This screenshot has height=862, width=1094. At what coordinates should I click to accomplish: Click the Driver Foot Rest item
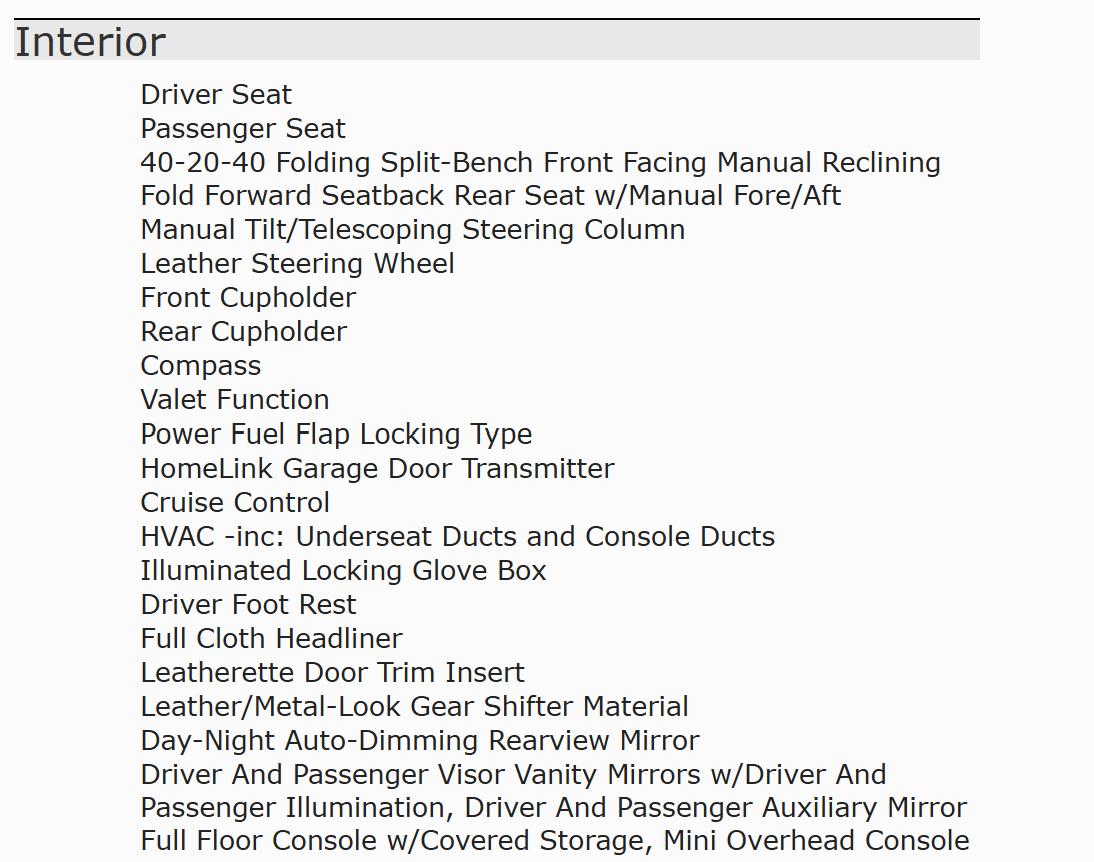248,604
